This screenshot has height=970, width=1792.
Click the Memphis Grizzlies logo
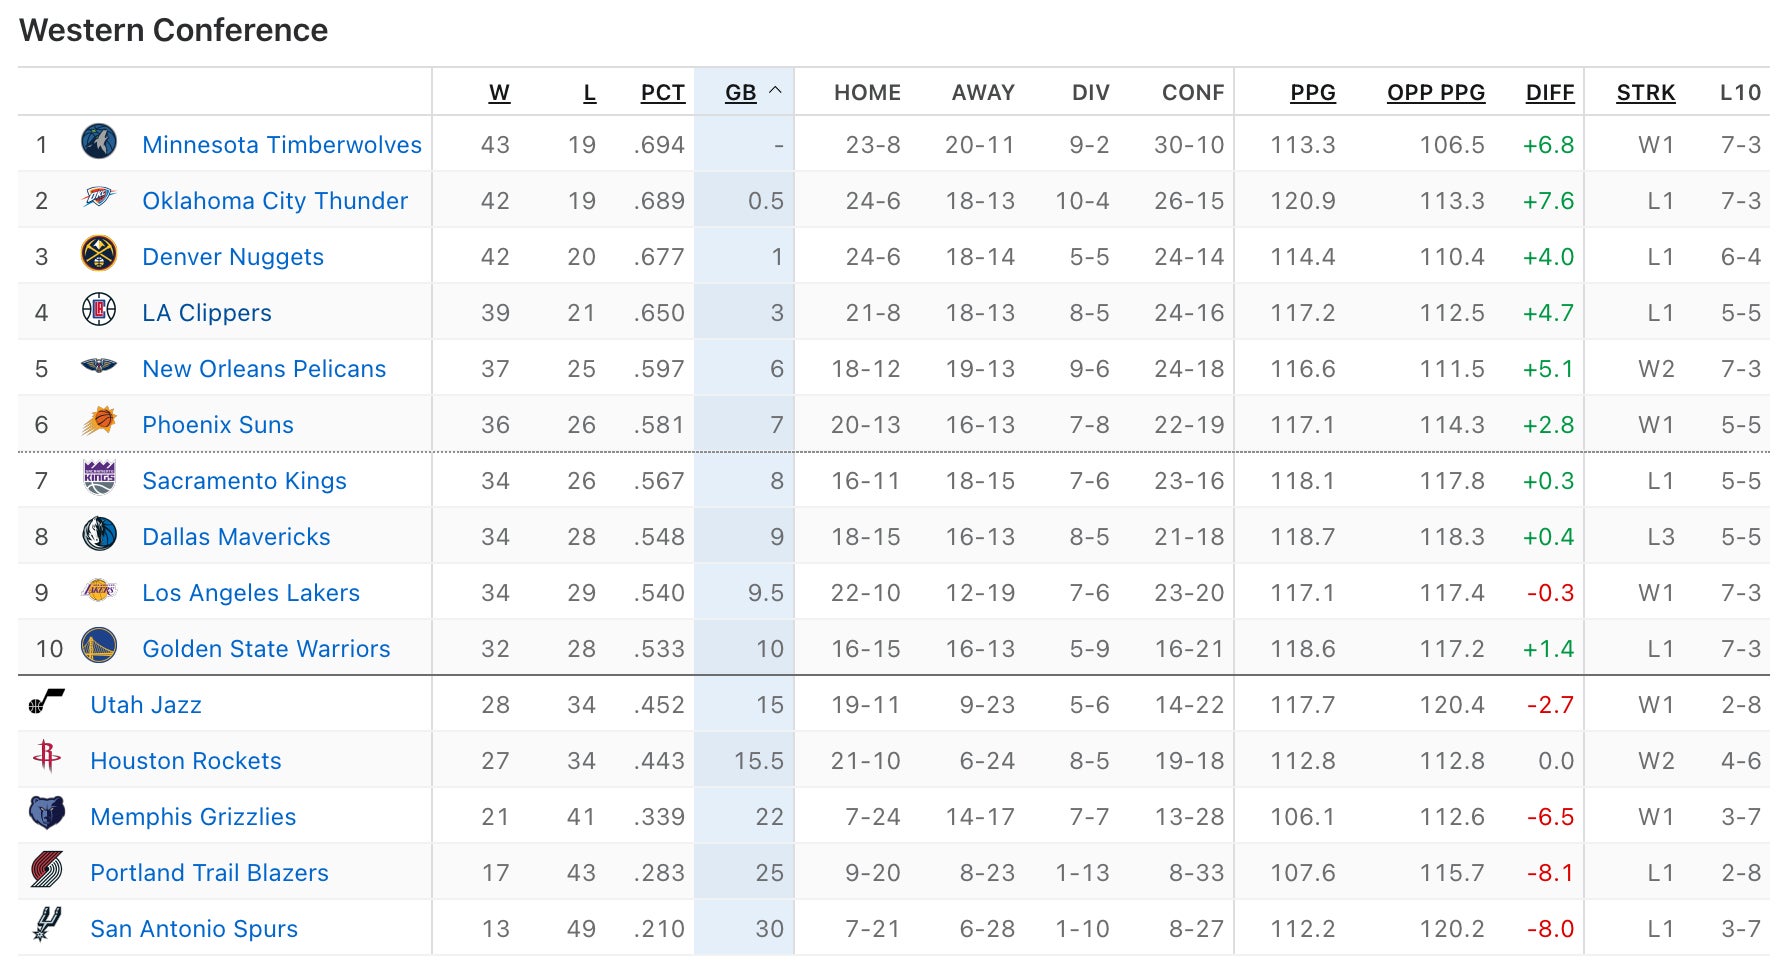[x=47, y=814]
